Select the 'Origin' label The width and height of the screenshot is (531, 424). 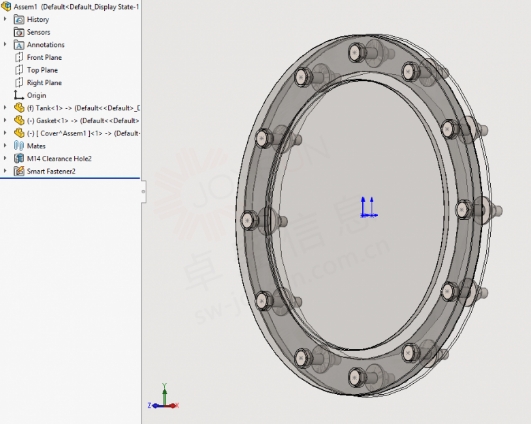coord(36,96)
